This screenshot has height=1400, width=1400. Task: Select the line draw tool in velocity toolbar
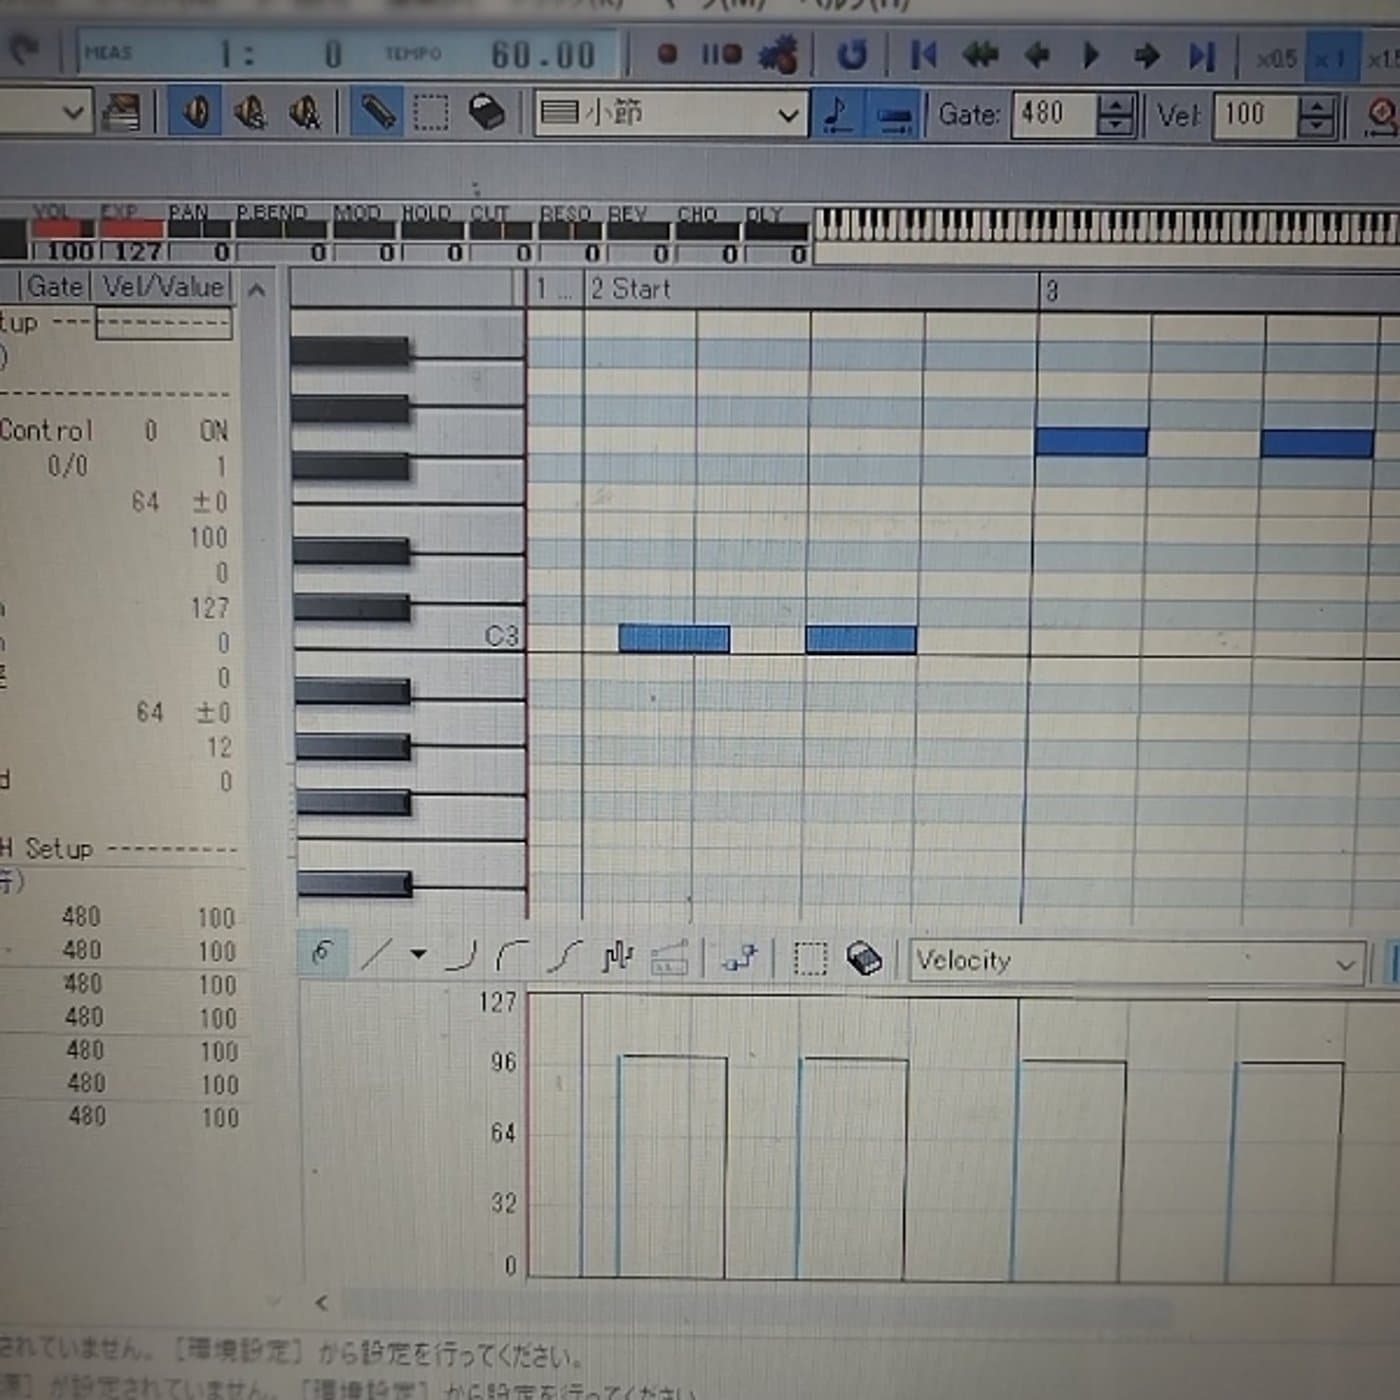pos(377,955)
